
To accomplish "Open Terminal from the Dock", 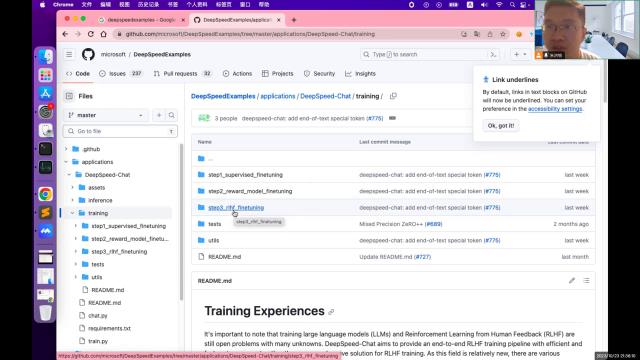I will coord(46,149).
